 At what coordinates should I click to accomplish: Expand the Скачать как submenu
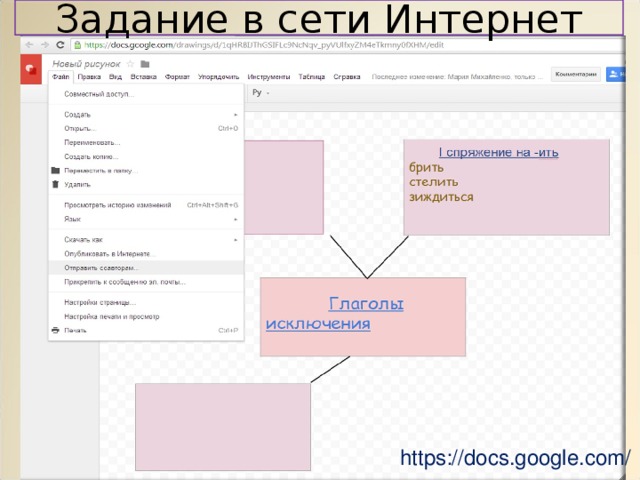pos(146,240)
